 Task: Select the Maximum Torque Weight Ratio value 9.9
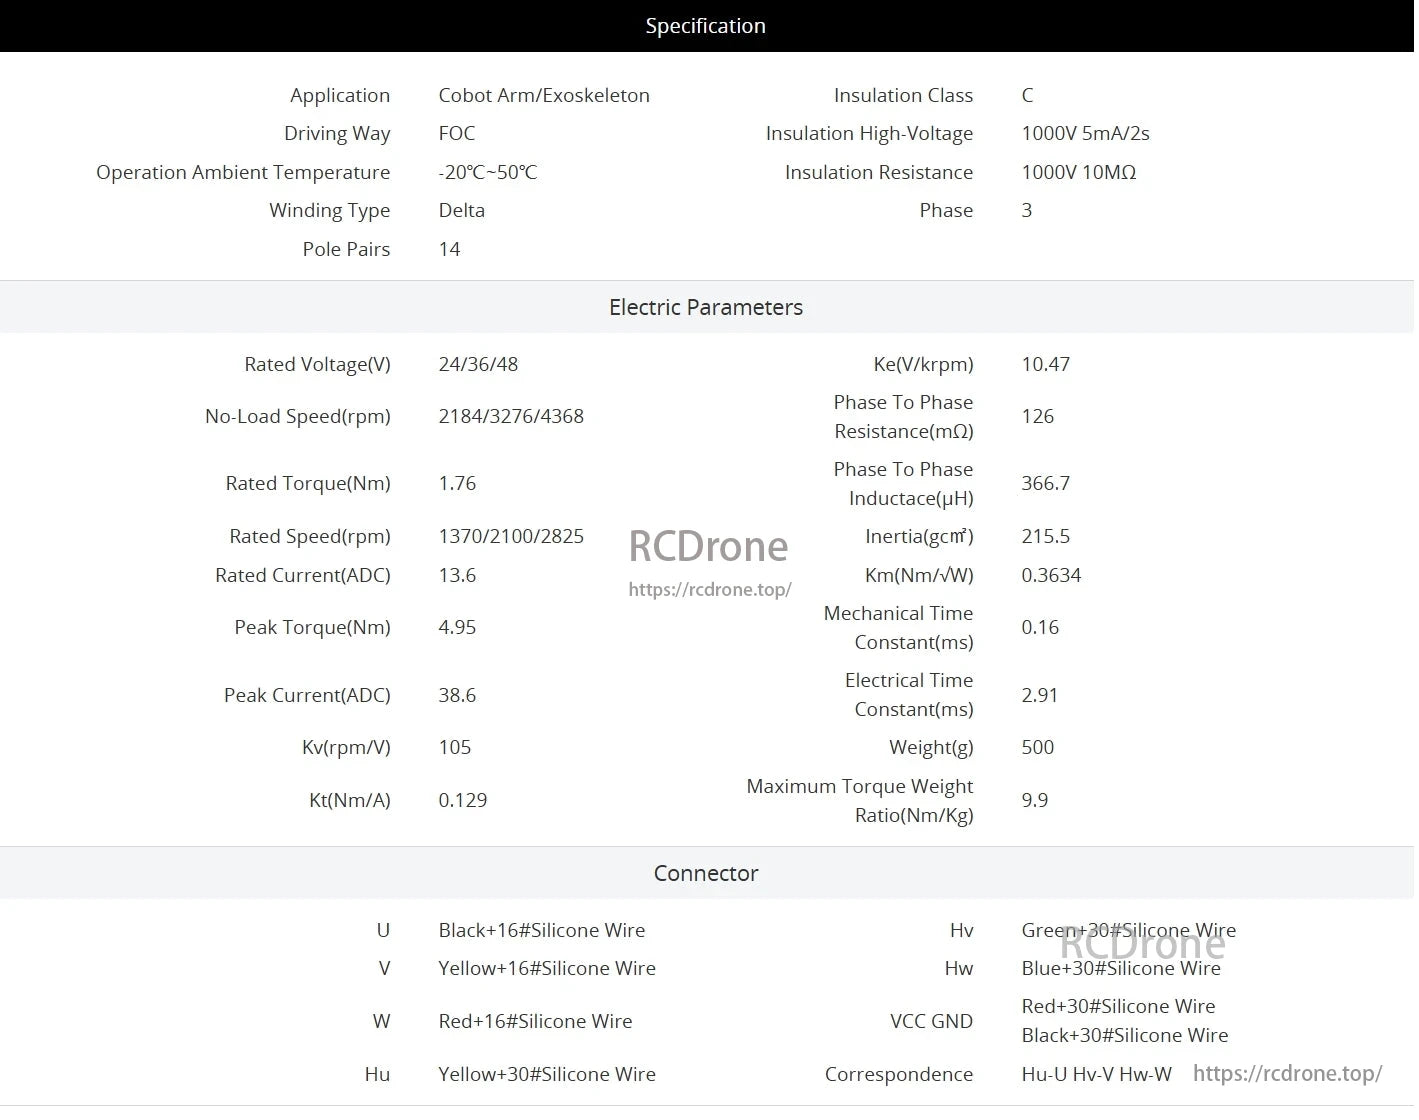1034,800
